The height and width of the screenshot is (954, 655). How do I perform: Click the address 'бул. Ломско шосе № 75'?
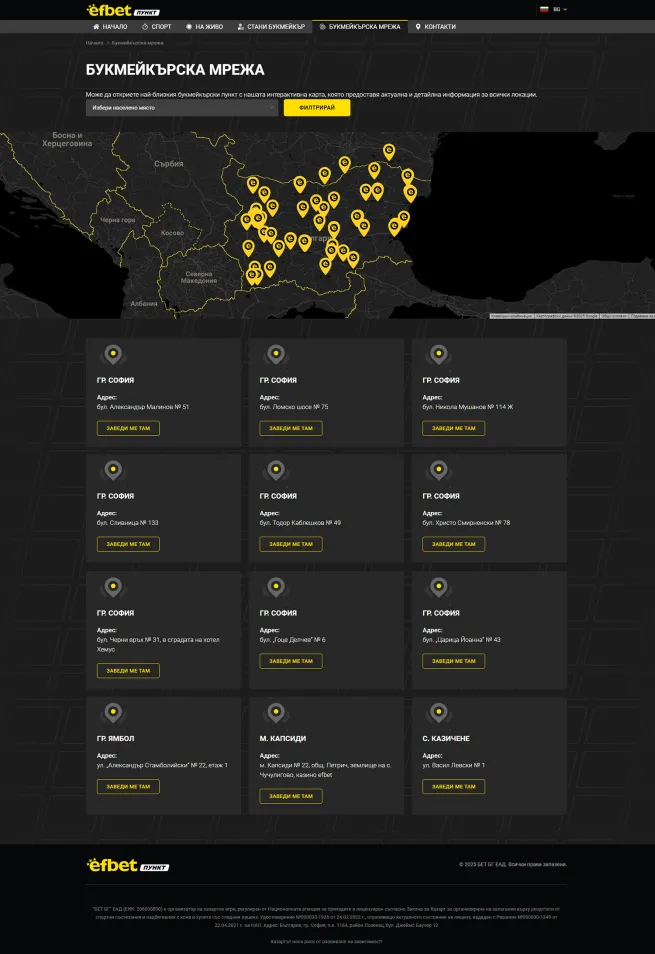click(x=294, y=407)
